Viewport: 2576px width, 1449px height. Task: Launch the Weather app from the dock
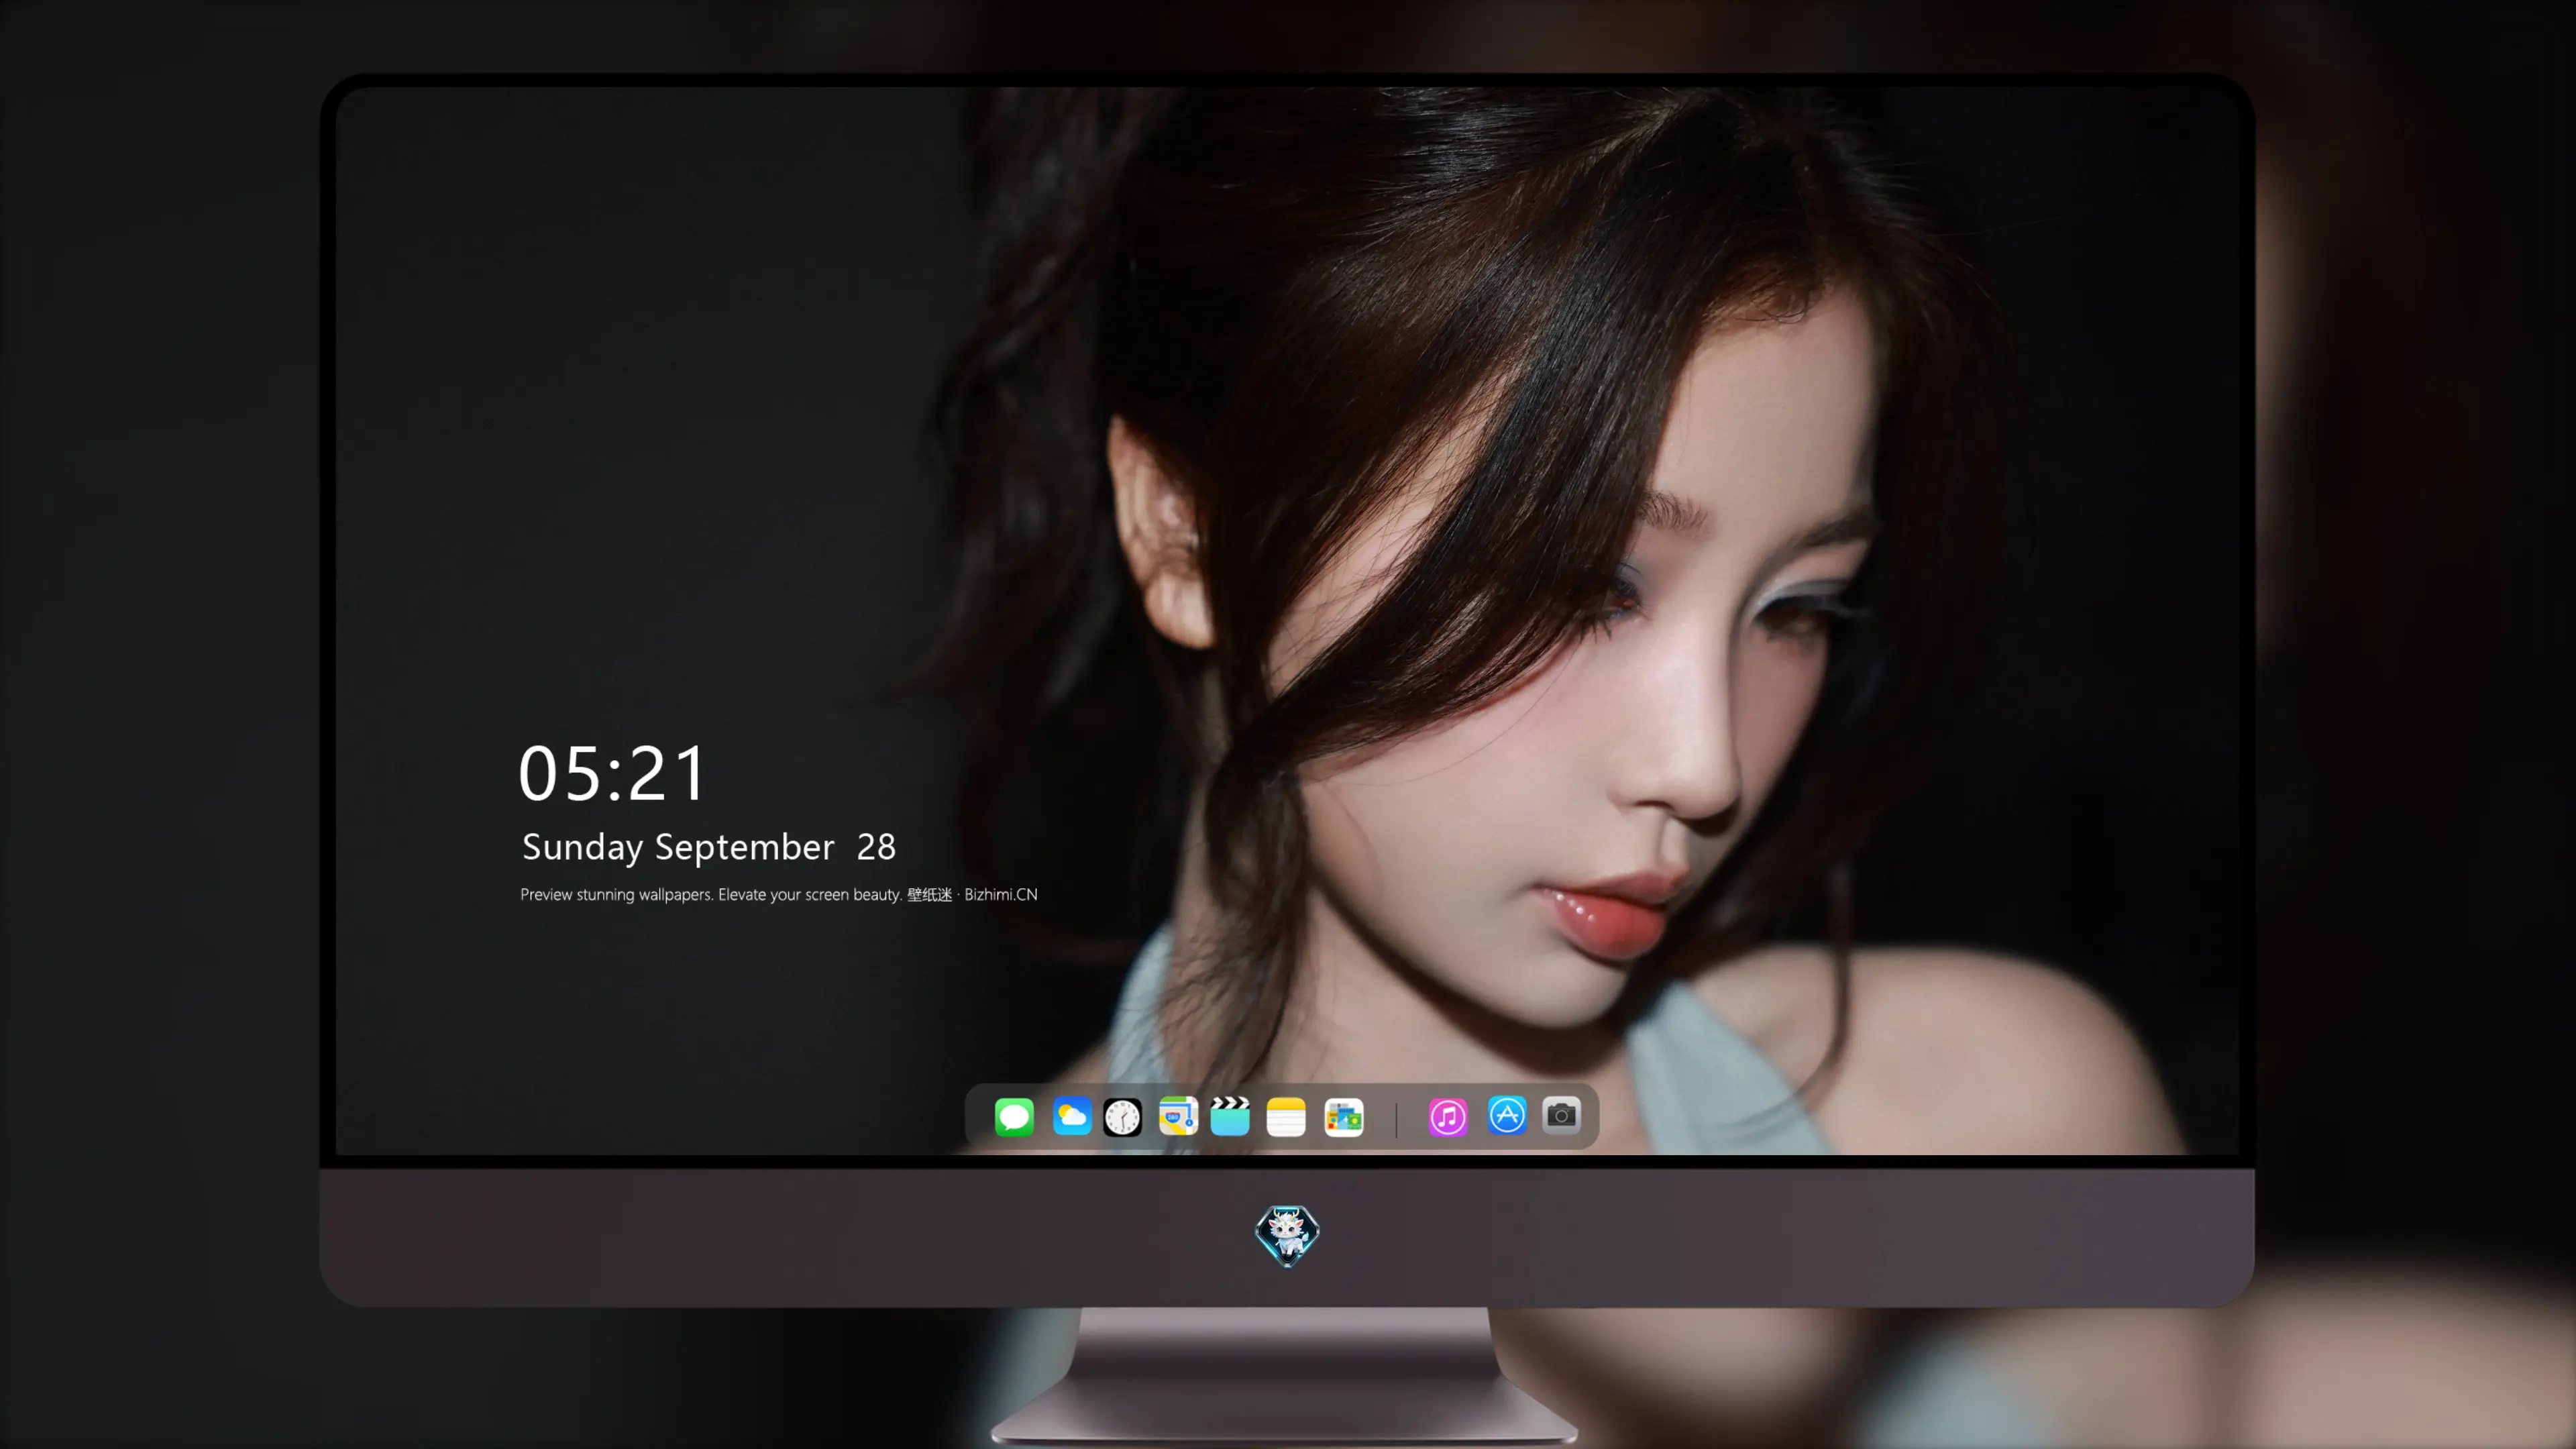click(x=1071, y=1116)
